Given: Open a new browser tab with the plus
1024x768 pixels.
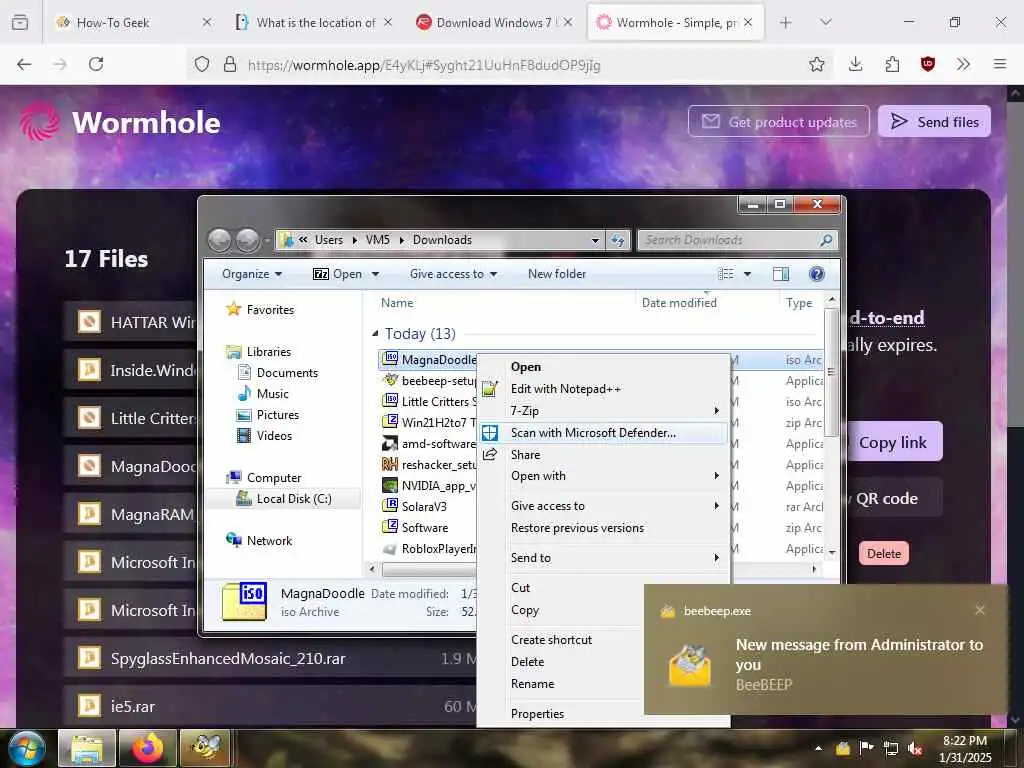Looking at the screenshot, I should tap(786, 23).
